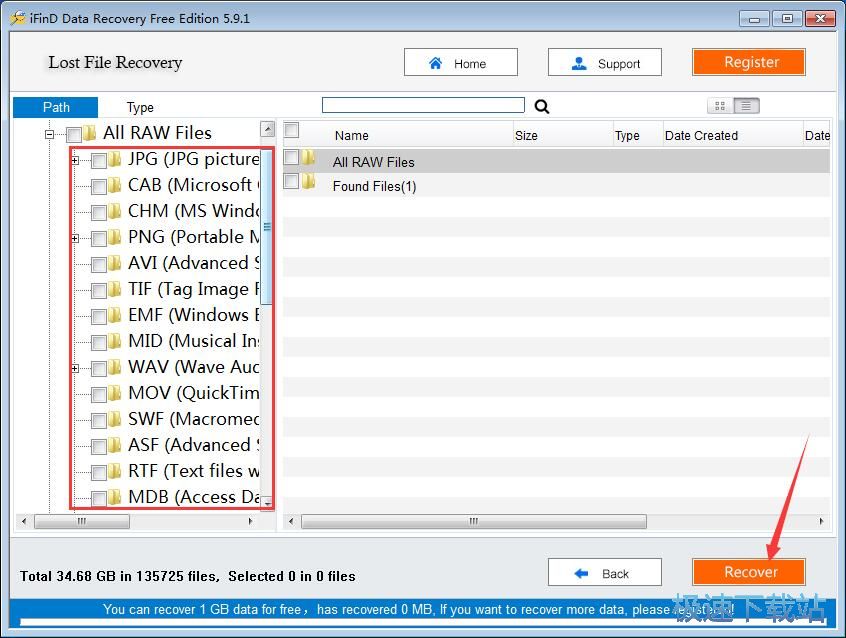Switch to detailed list view
This screenshot has width=846, height=638.
pyautogui.click(x=747, y=106)
